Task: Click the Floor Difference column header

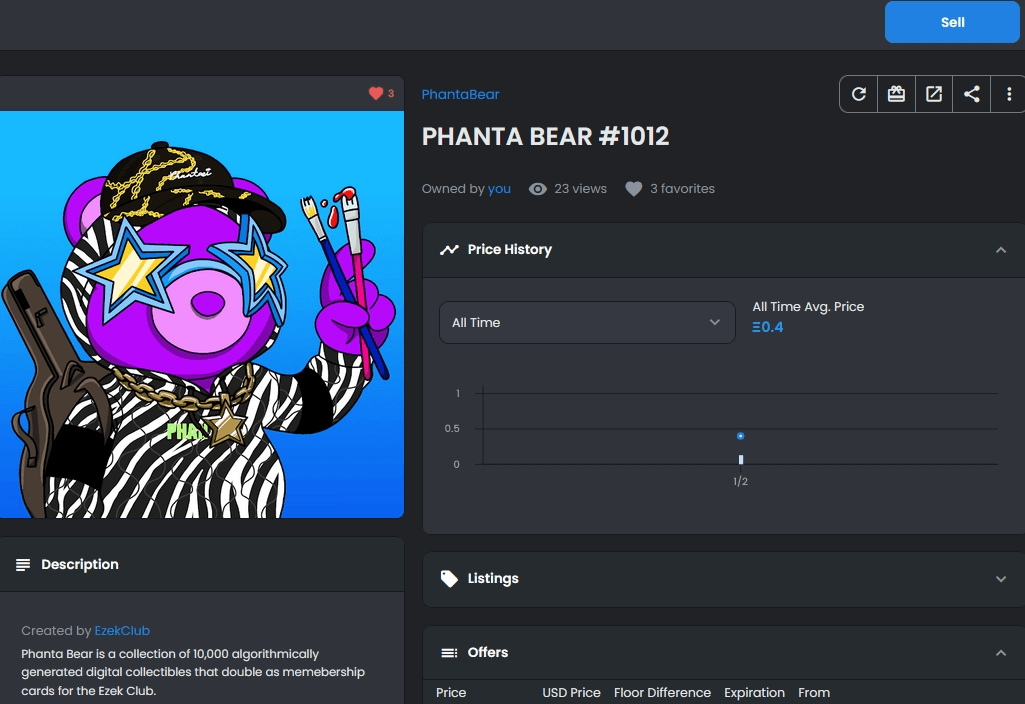Action: click(x=662, y=692)
